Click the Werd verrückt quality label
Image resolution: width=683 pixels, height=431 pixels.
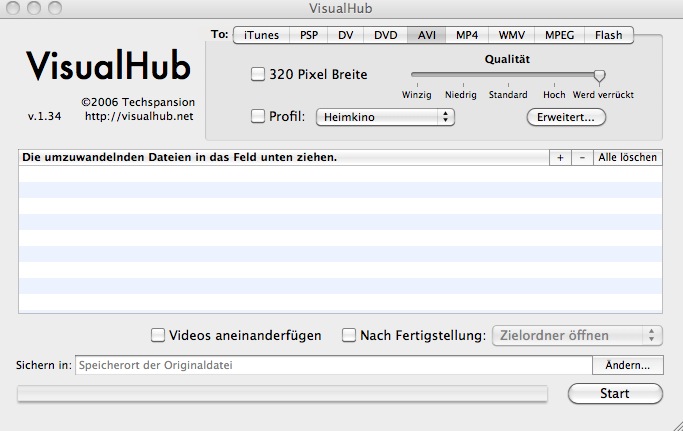click(x=603, y=95)
